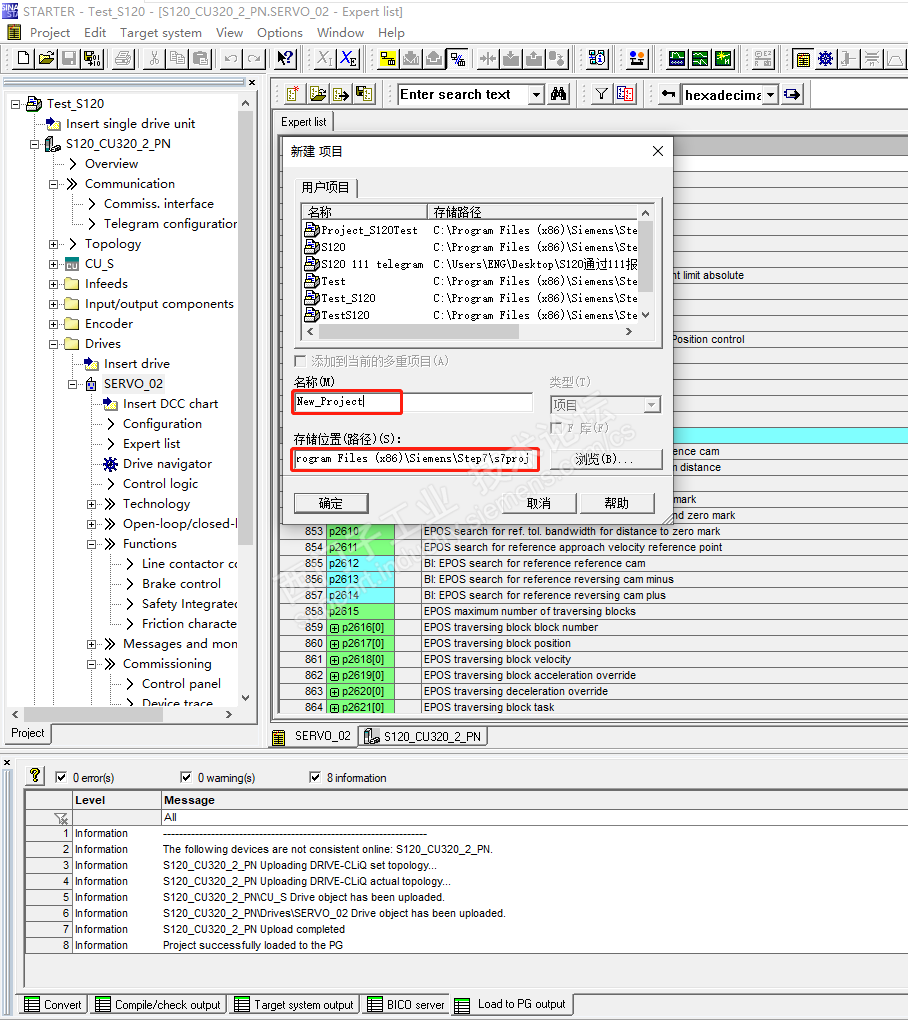Expand the Infeeds folder node
908x1020 pixels.
click(x=53, y=284)
